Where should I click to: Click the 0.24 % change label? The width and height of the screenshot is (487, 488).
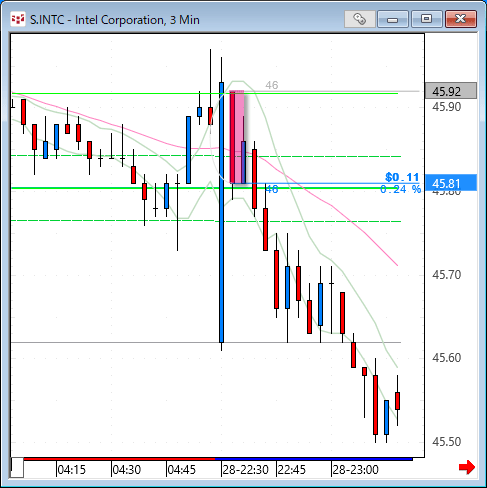pos(401,189)
